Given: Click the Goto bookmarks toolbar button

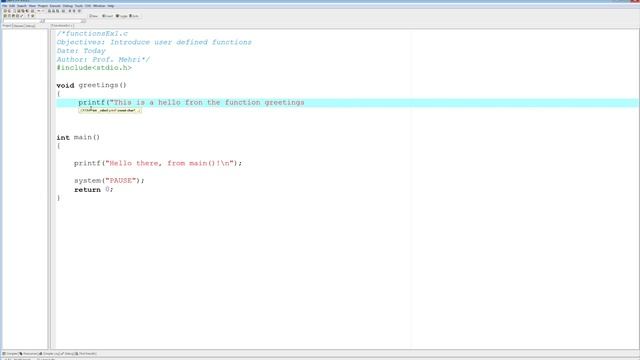Looking at the screenshot, I should 134,16.
